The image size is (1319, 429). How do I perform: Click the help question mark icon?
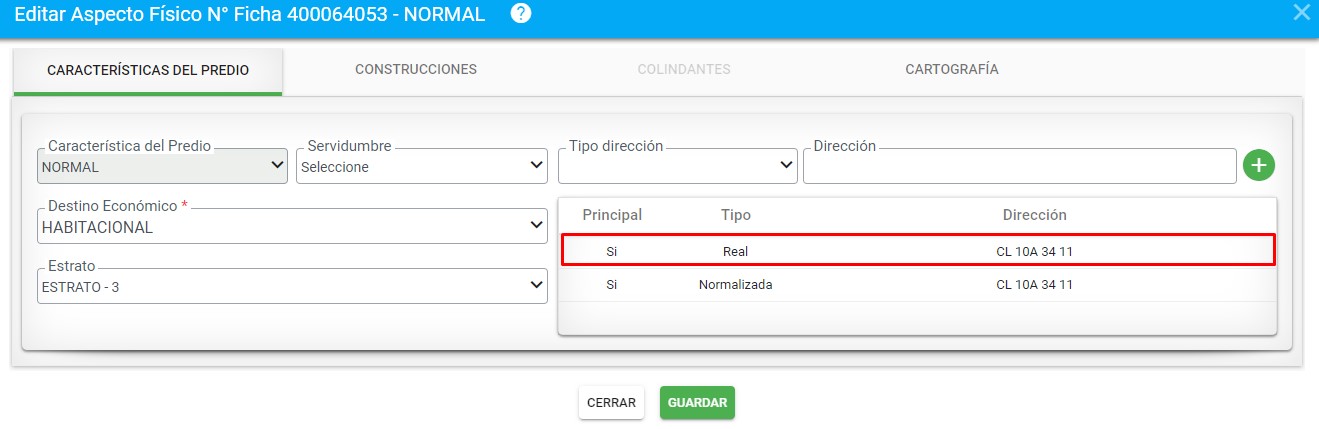click(x=520, y=14)
